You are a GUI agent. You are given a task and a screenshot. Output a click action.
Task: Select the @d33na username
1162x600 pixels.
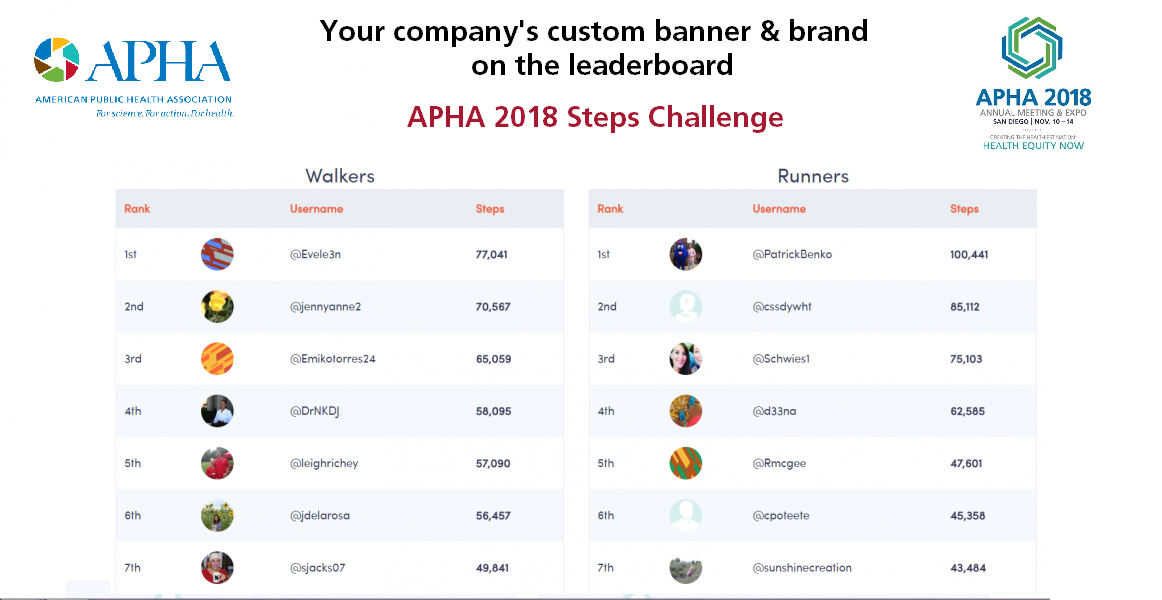[x=775, y=411]
